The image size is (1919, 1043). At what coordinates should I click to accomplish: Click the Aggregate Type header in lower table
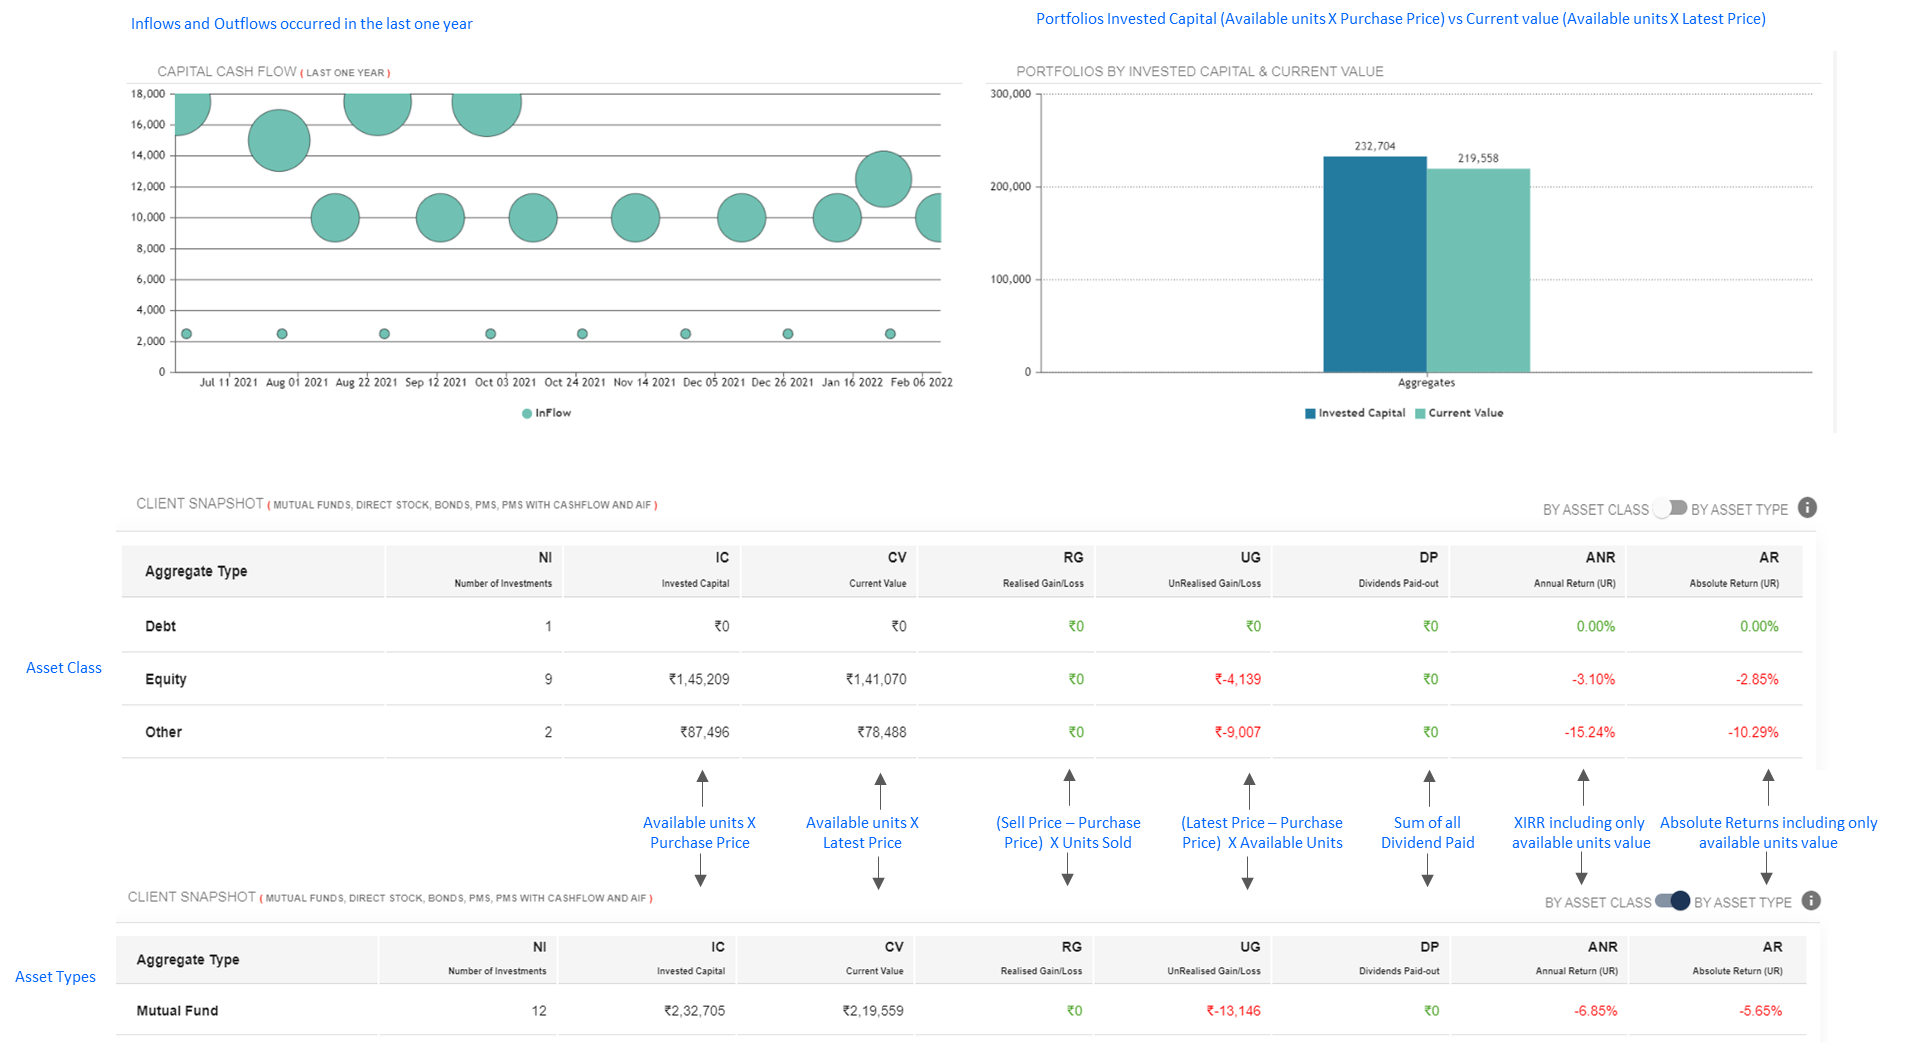(x=188, y=960)
